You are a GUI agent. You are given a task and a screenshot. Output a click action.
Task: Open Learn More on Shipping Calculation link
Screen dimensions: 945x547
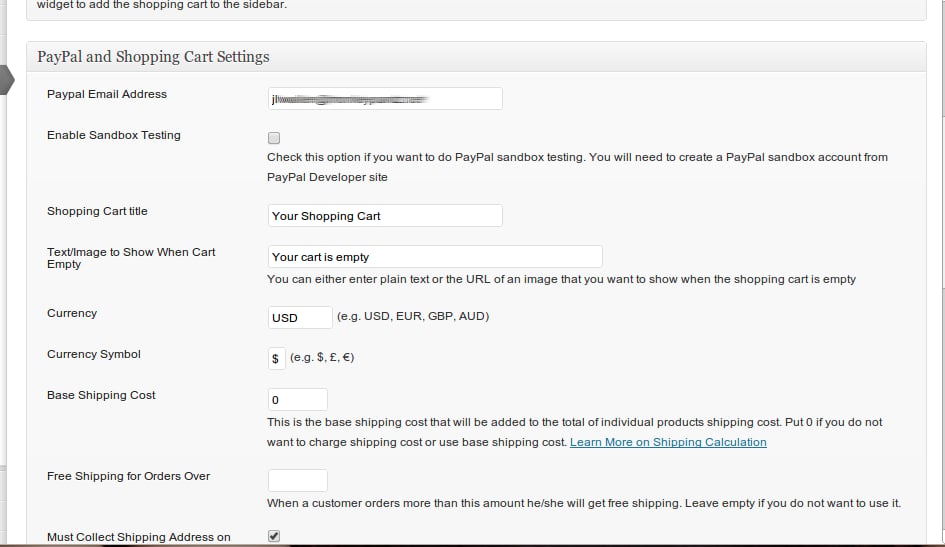pos(668,442)
